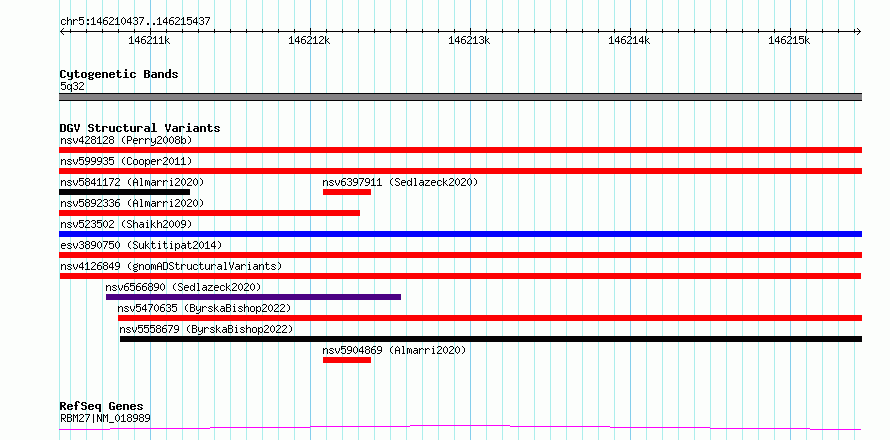The height and width of the screenshot is (440, 890).
Task: Open variant esv3890750 (Suktitipat2014) label
Action: coord(141,245)
